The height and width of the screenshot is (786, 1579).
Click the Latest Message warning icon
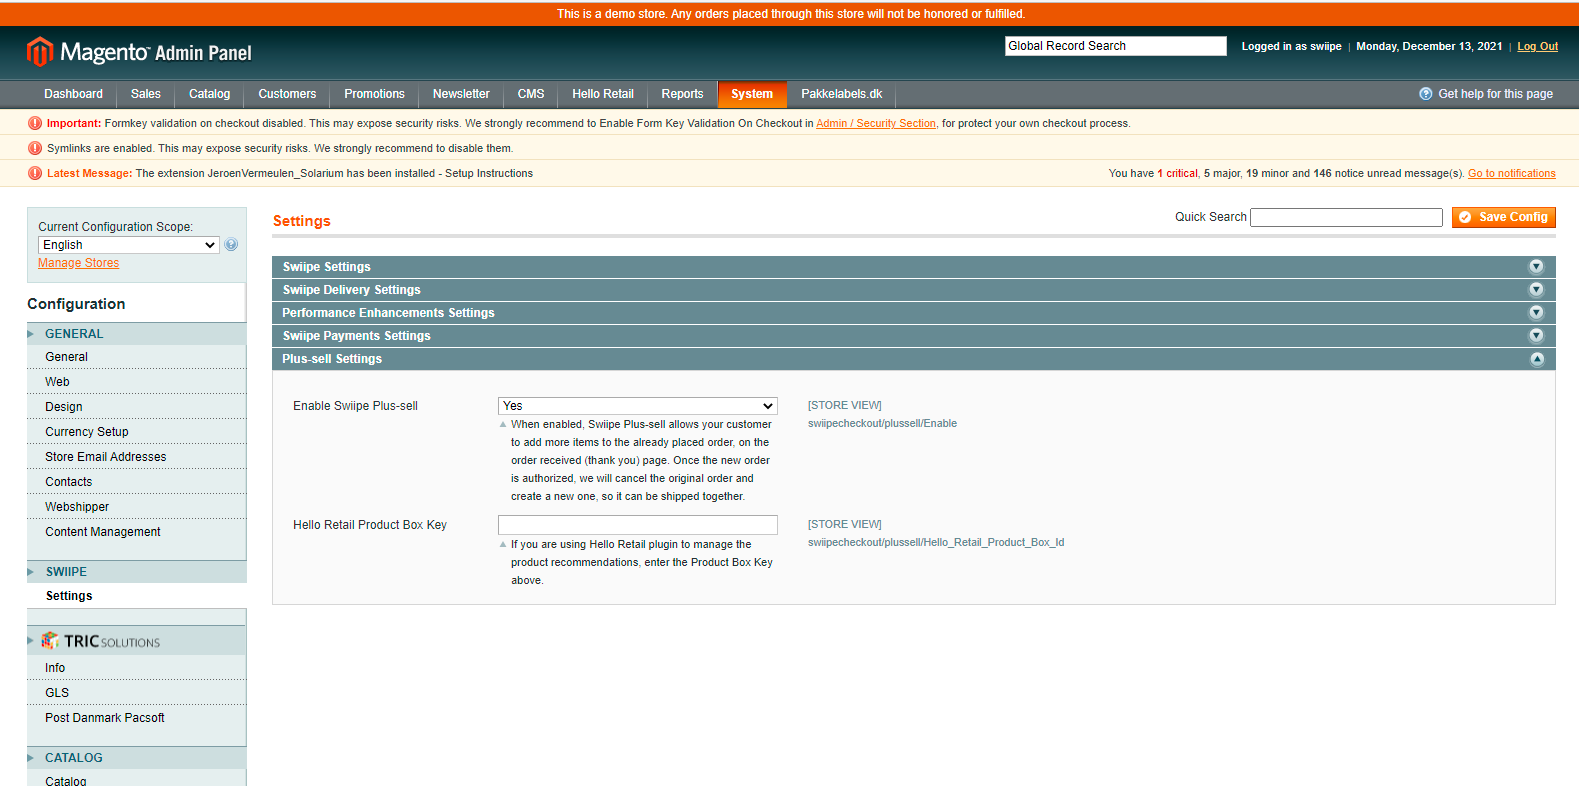click(x=35, y=173)
